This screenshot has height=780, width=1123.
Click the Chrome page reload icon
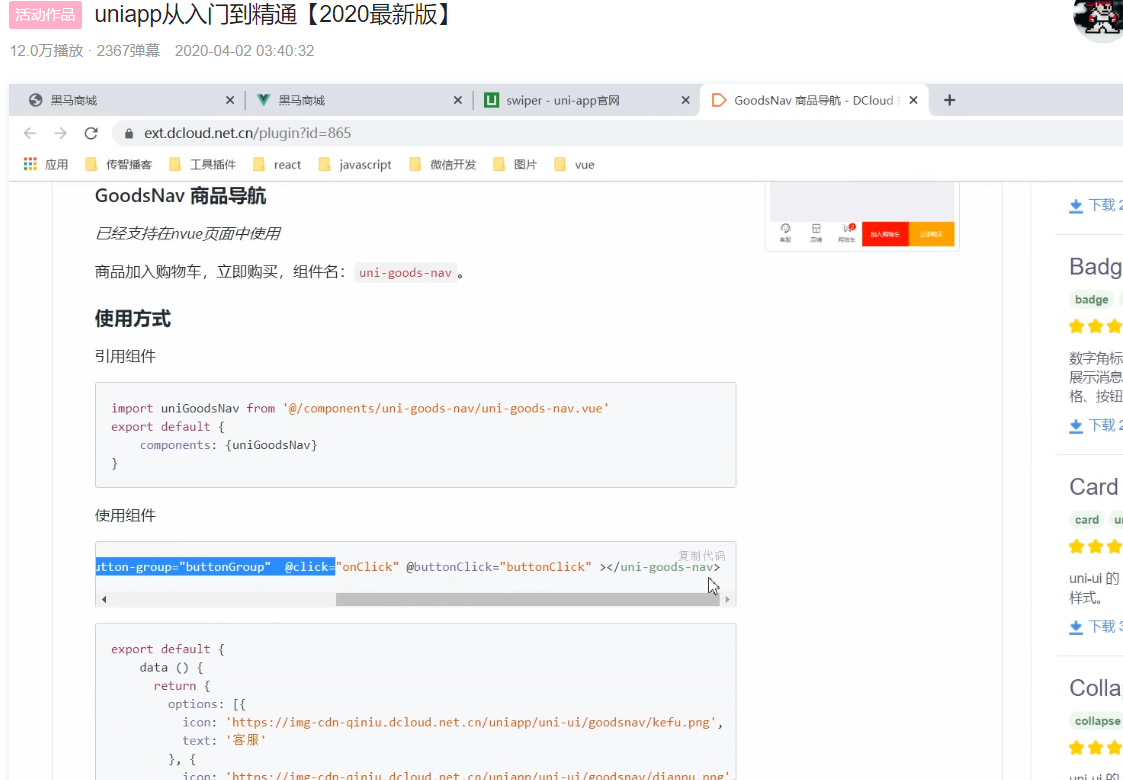coord(91,132)
